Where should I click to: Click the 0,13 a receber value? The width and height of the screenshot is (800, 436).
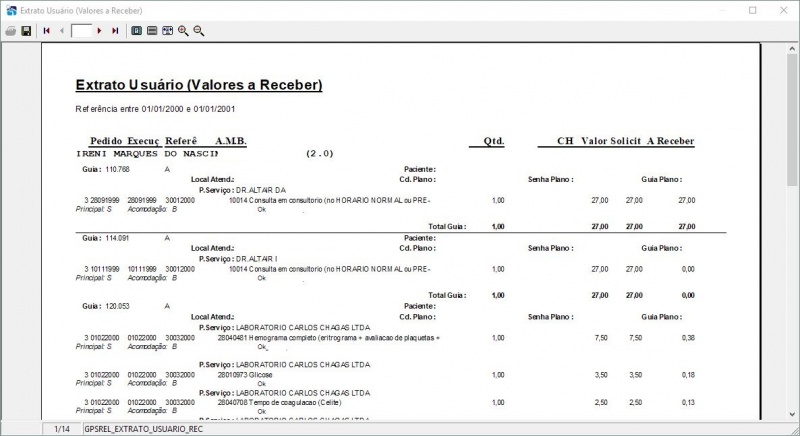(688, 402)
